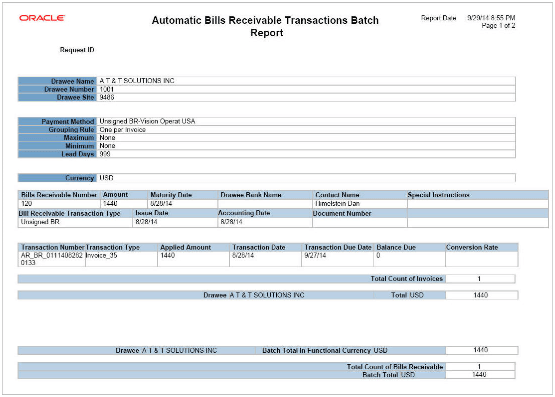Click Transaction Due Date value 9/27/14
Image resolution: width=555 pixels, height=397 pixels.
point(315,255)
